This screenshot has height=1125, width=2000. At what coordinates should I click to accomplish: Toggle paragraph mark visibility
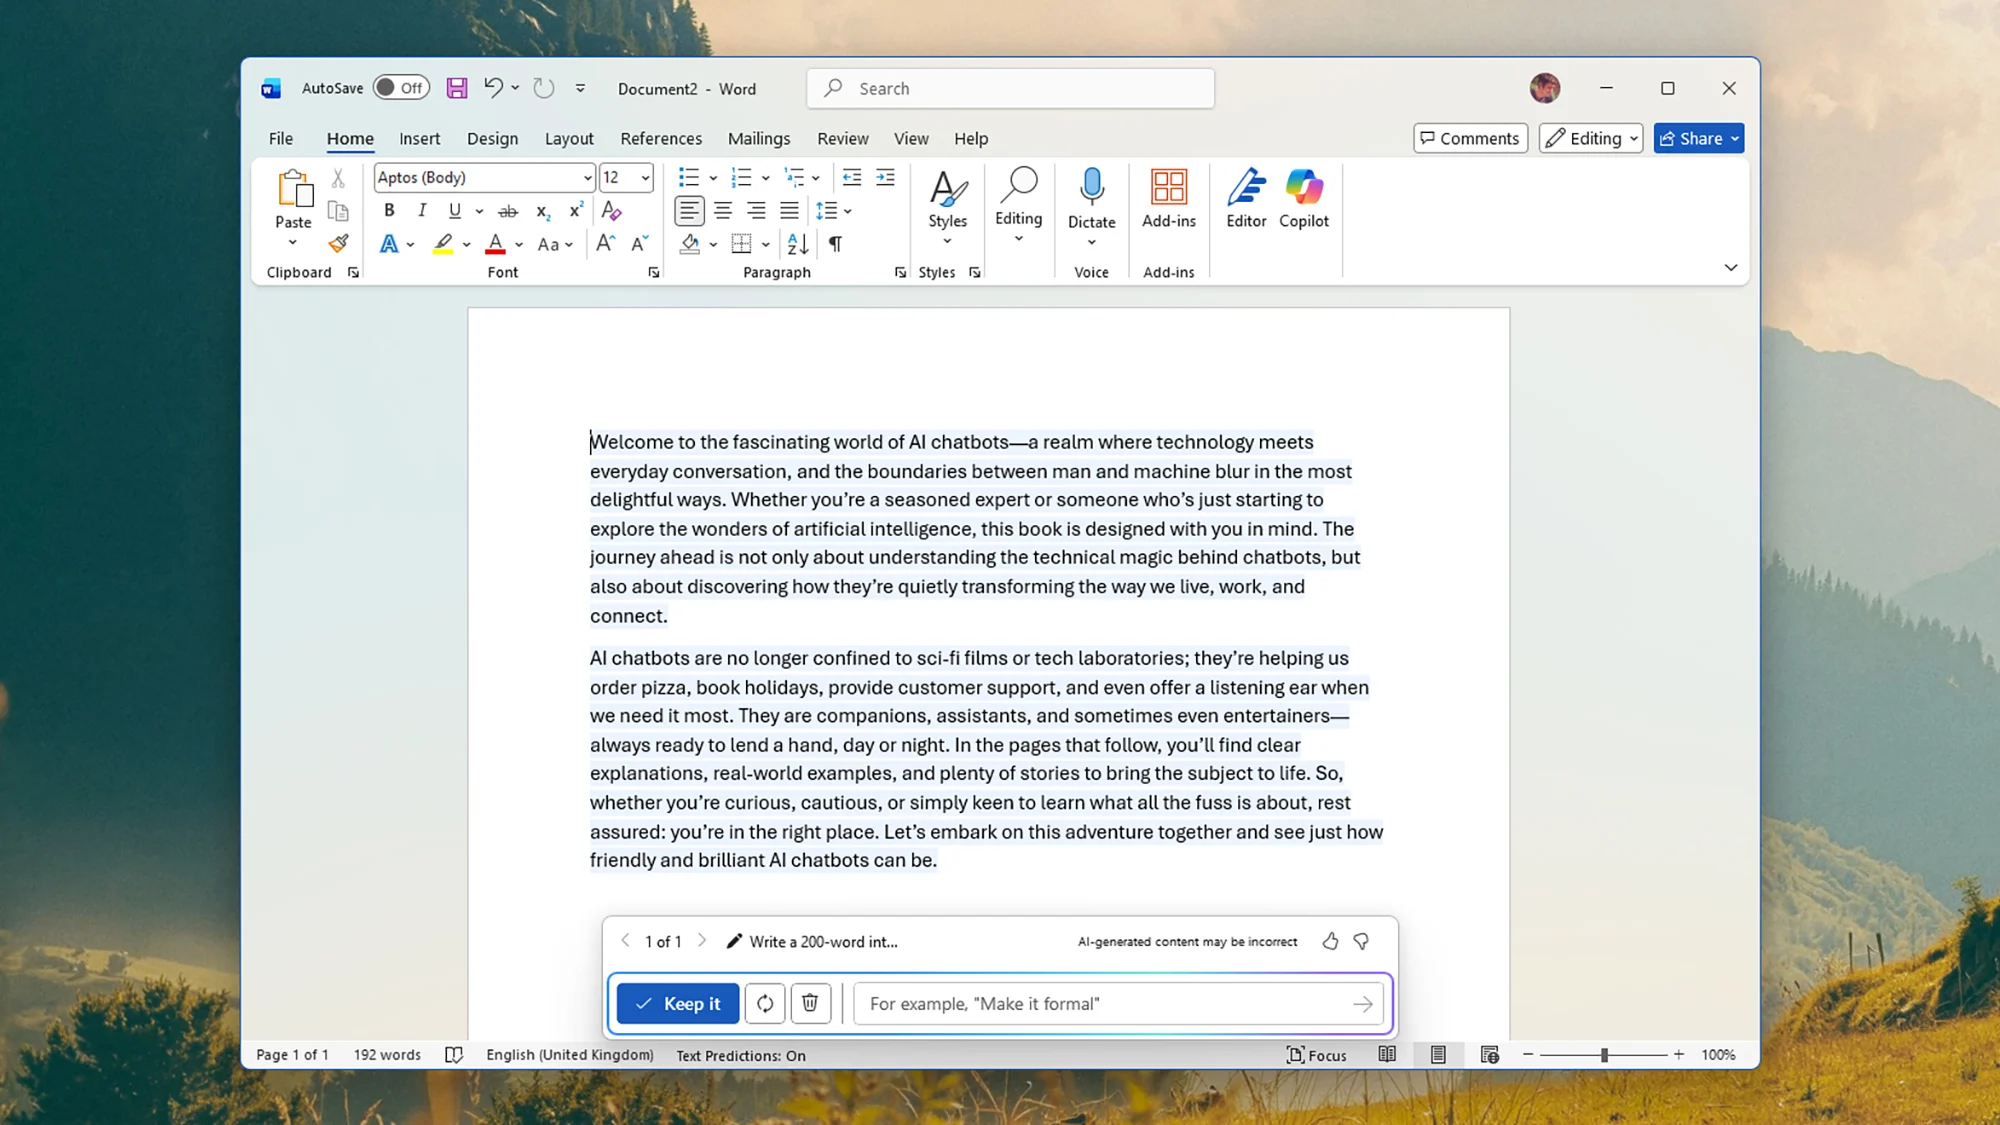pos(835,243)
